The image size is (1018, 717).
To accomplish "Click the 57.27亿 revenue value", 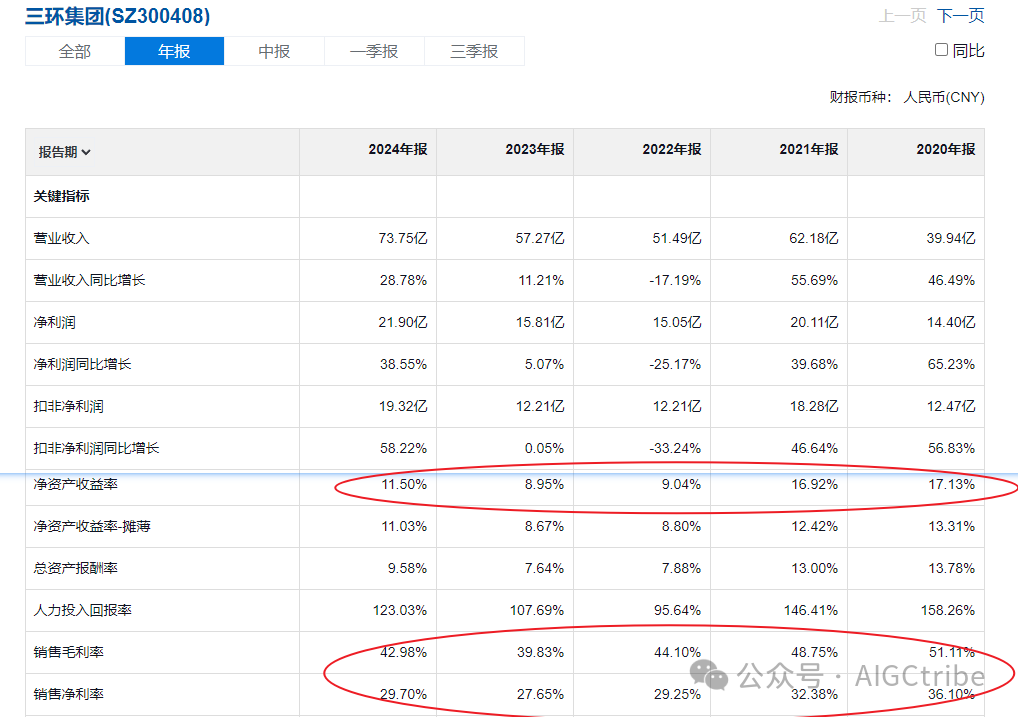I will (540, 238).
